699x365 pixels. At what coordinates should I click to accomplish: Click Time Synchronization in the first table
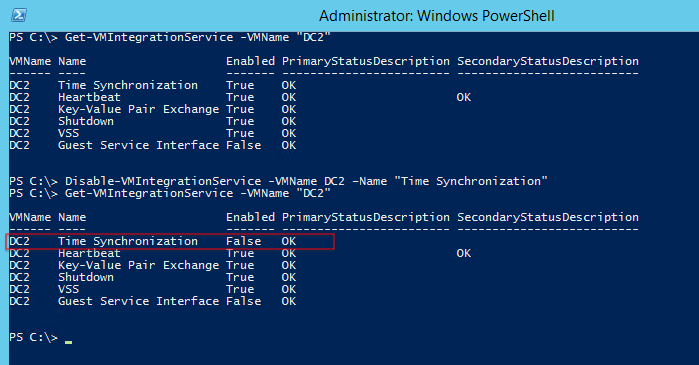127,85
